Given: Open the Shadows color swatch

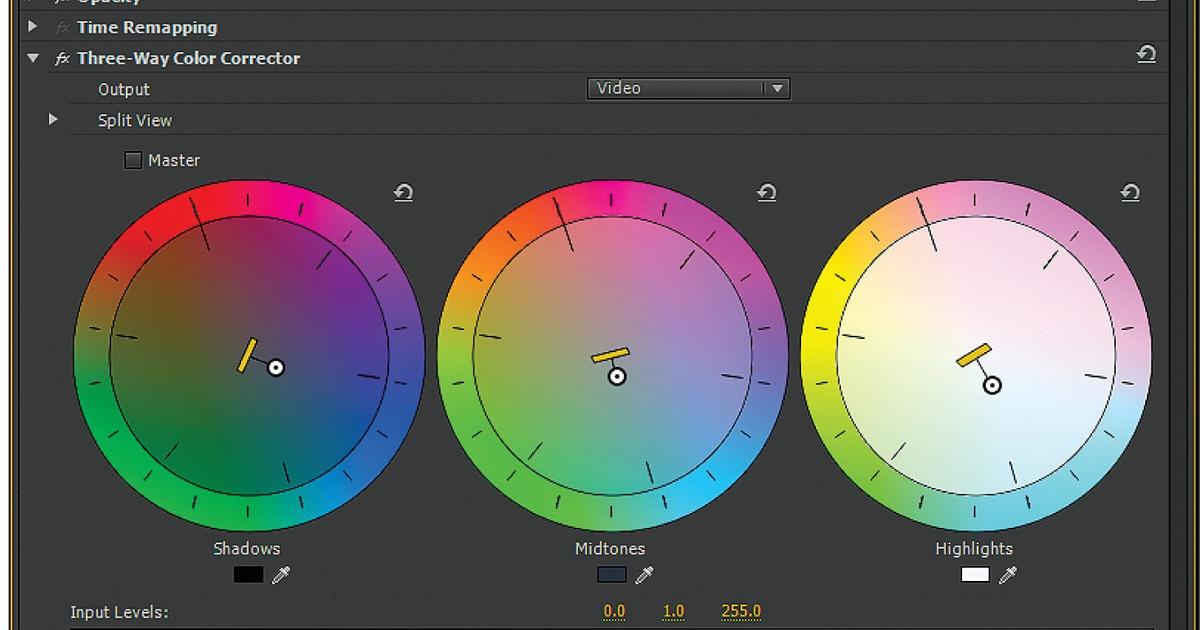Looking at the screenshot, I should click(247, 574).
